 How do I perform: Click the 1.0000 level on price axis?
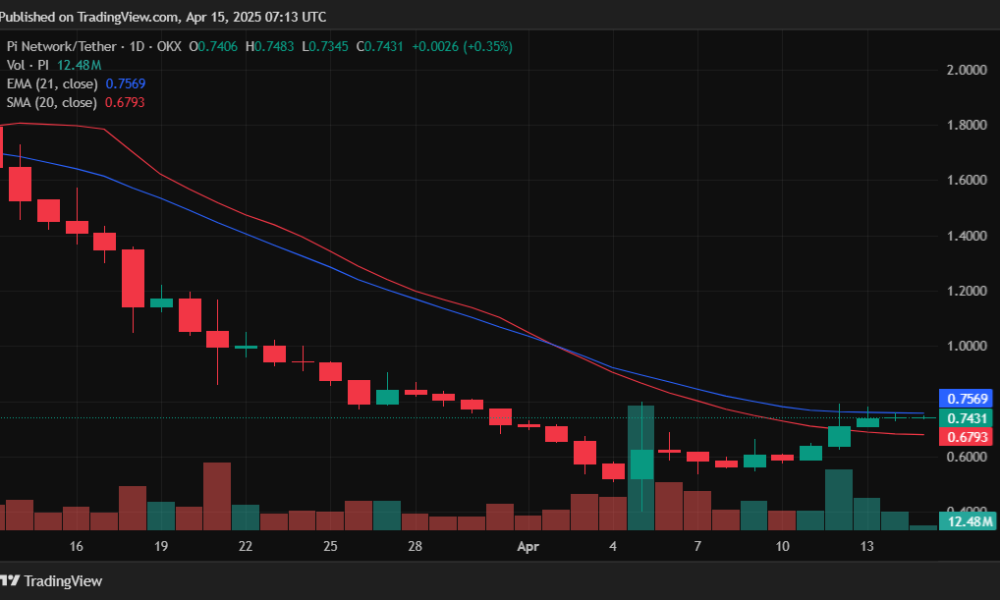coord(967,346)
